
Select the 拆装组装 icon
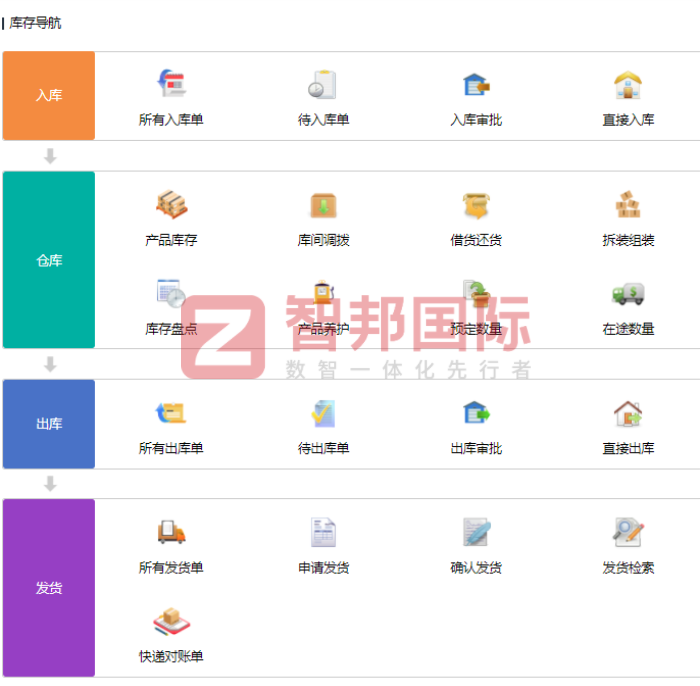(628, 205)
